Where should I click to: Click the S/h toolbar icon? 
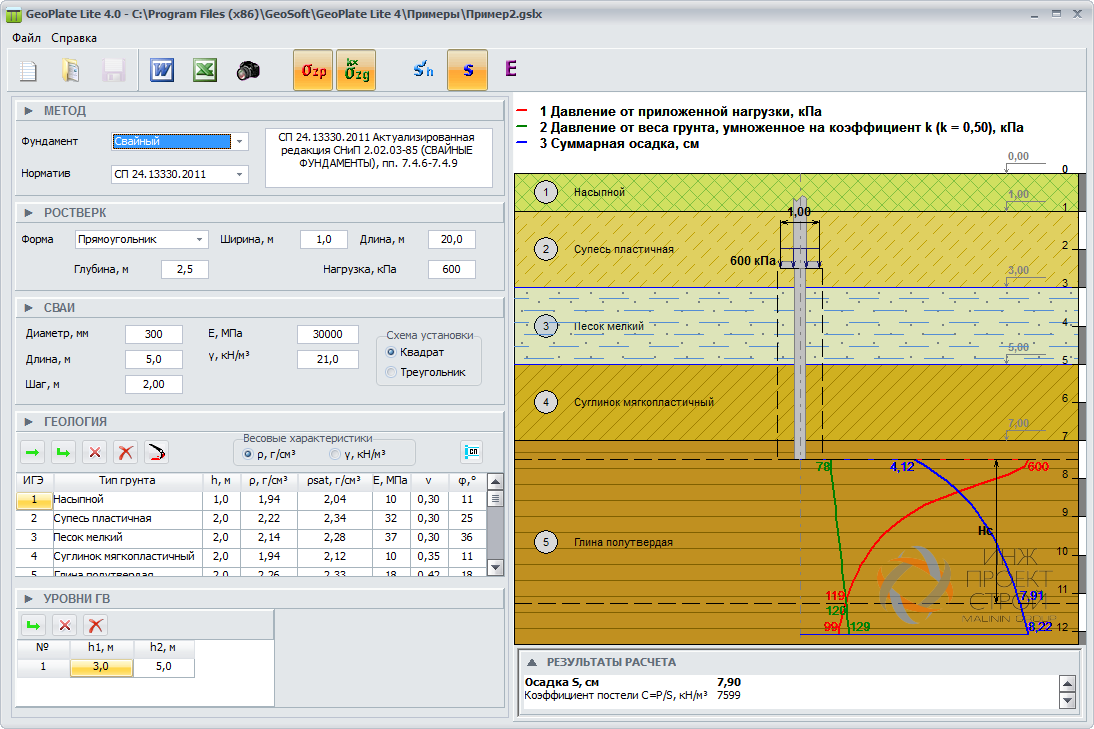424,69
